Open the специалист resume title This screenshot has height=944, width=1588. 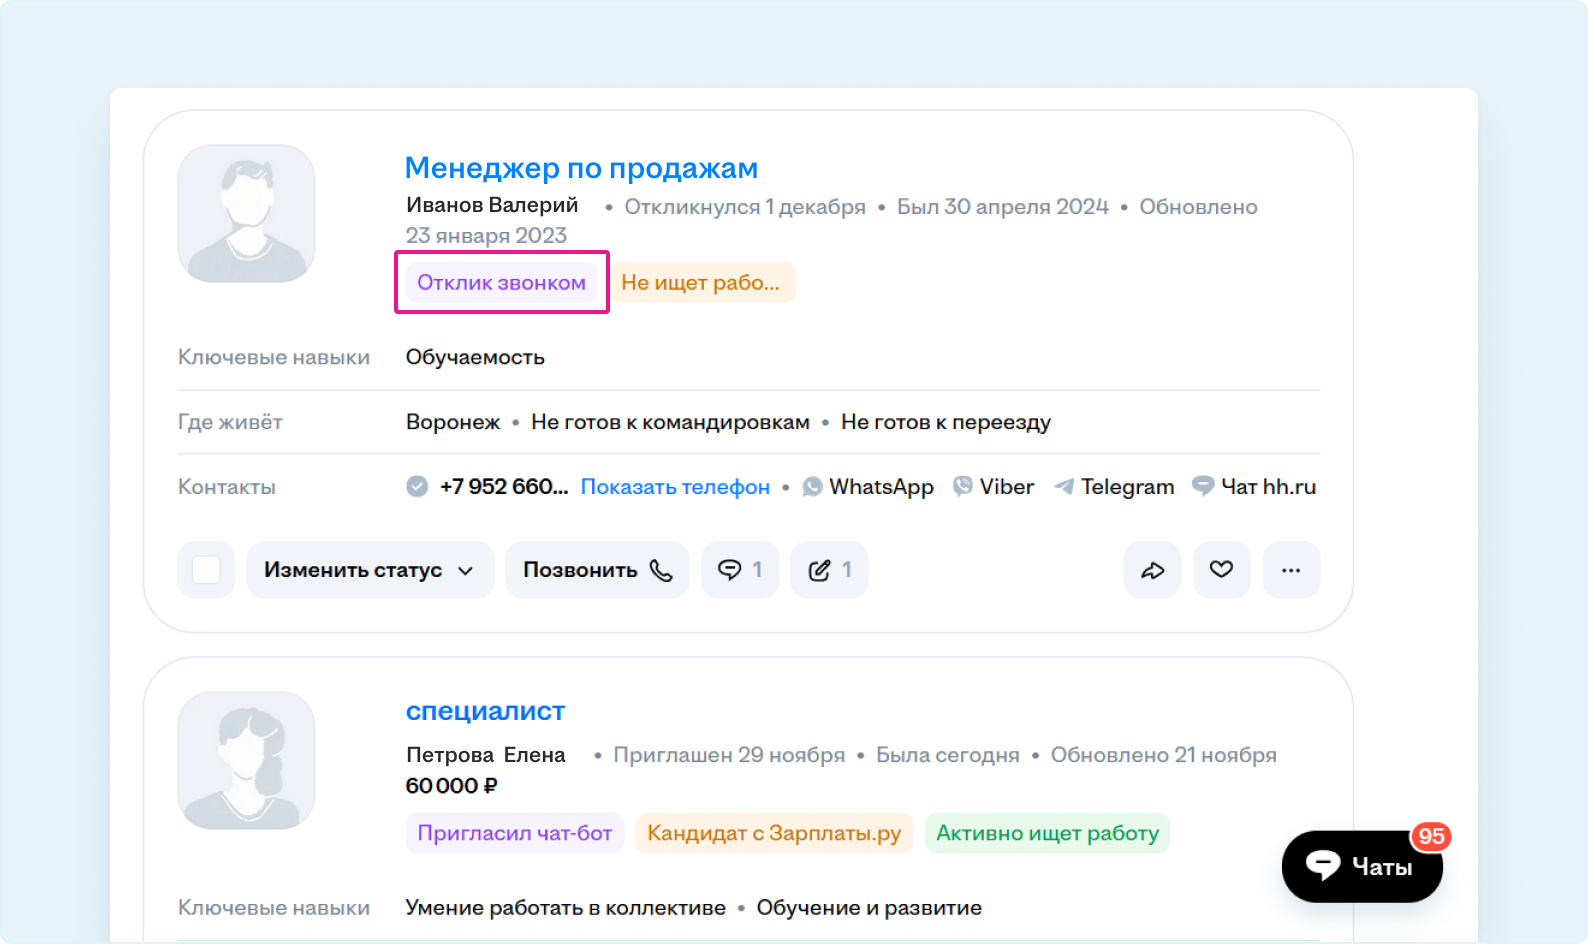click(485, 711)
